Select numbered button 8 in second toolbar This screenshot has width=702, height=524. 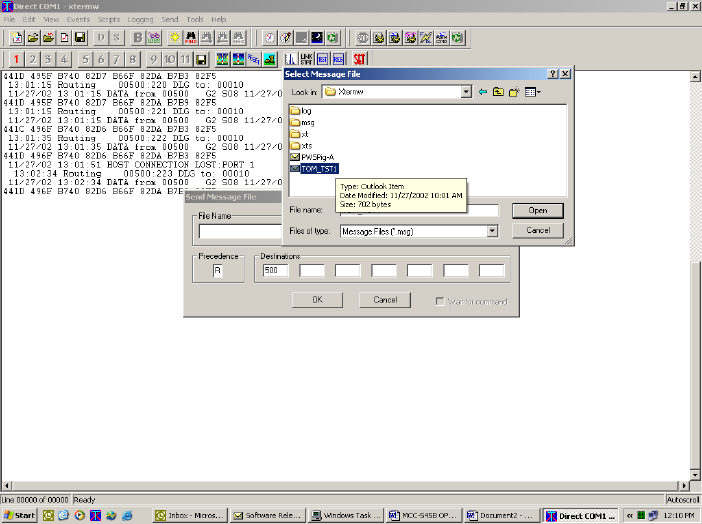tap(133, 59)
